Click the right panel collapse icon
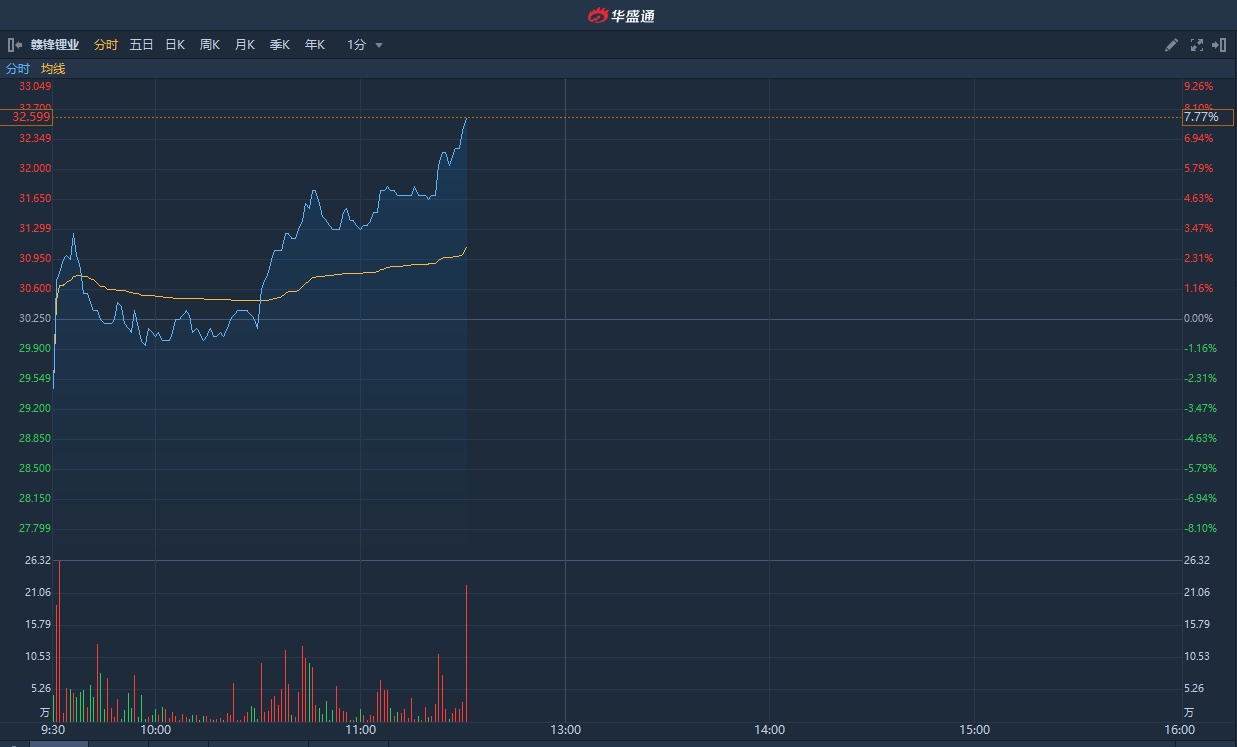The width and height of the screenshot is (1237, 747). (x=1219, y=45)
